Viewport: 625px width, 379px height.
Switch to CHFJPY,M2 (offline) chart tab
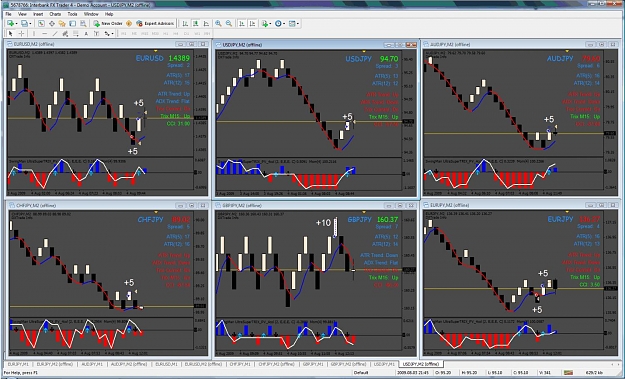[277, 364]
